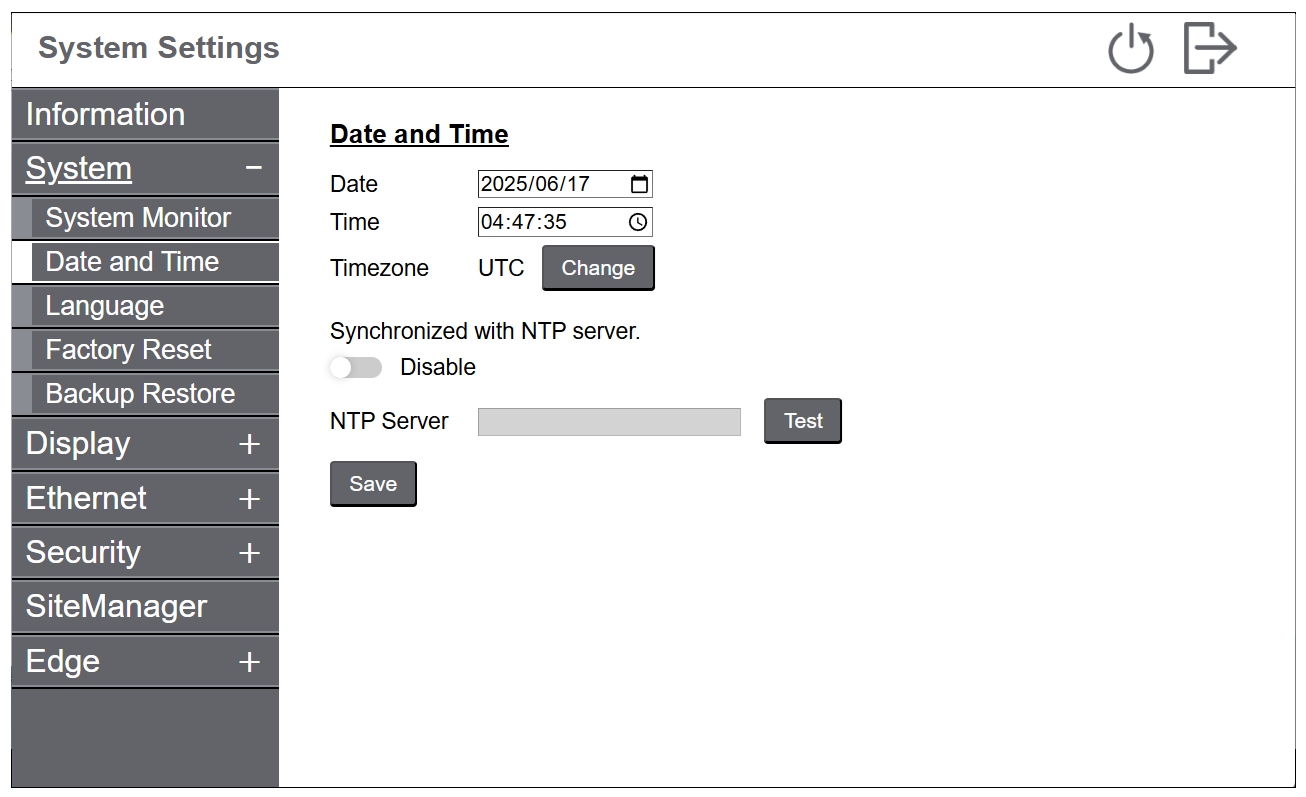Toggle the NTP synchronization switch
This screenshot has height=797, width=1306.
(356, 368)
